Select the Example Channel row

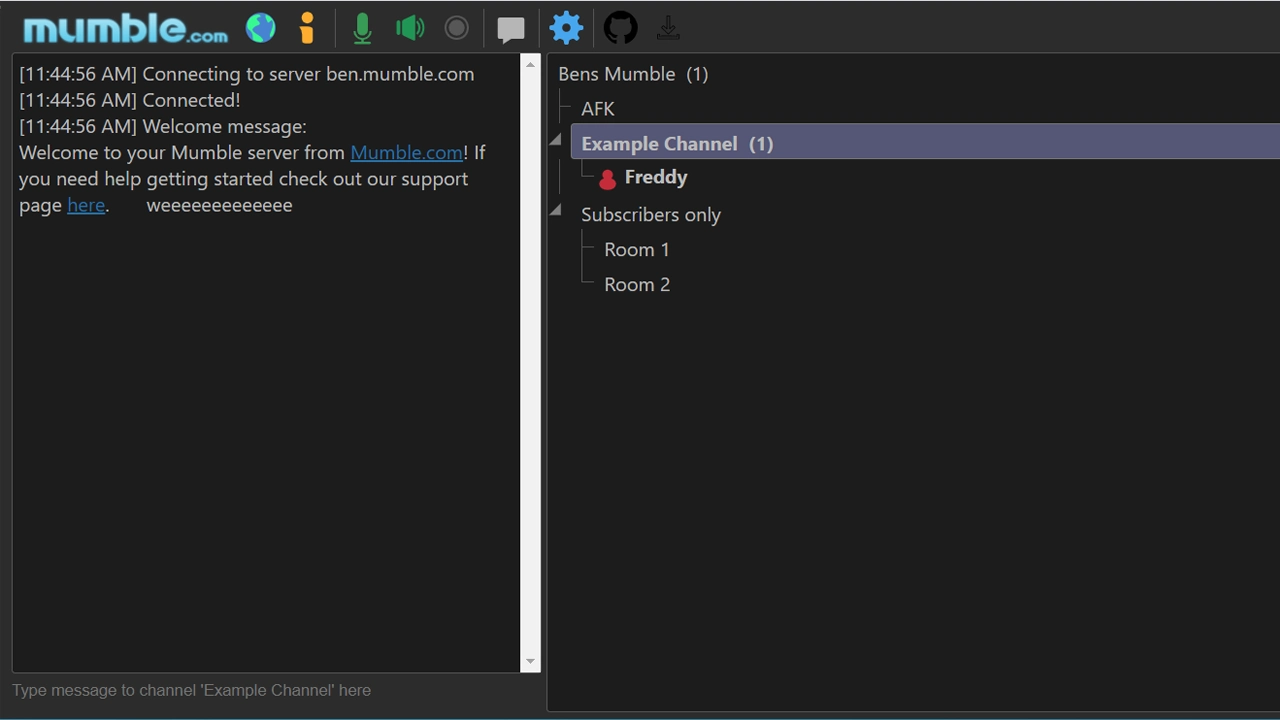925,142
